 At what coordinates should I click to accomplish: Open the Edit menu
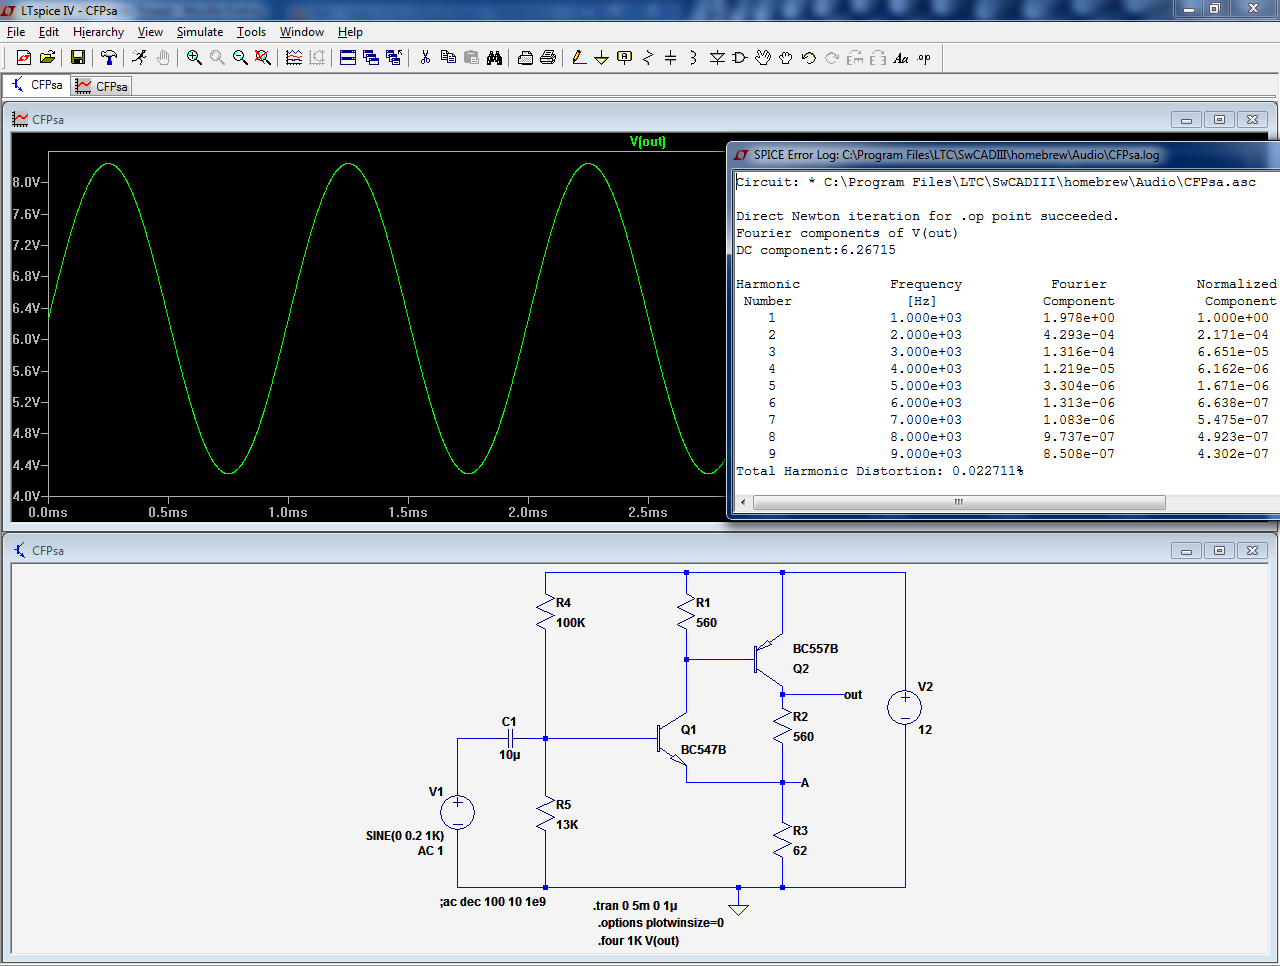pyautogui.click(x=49, y=32)
